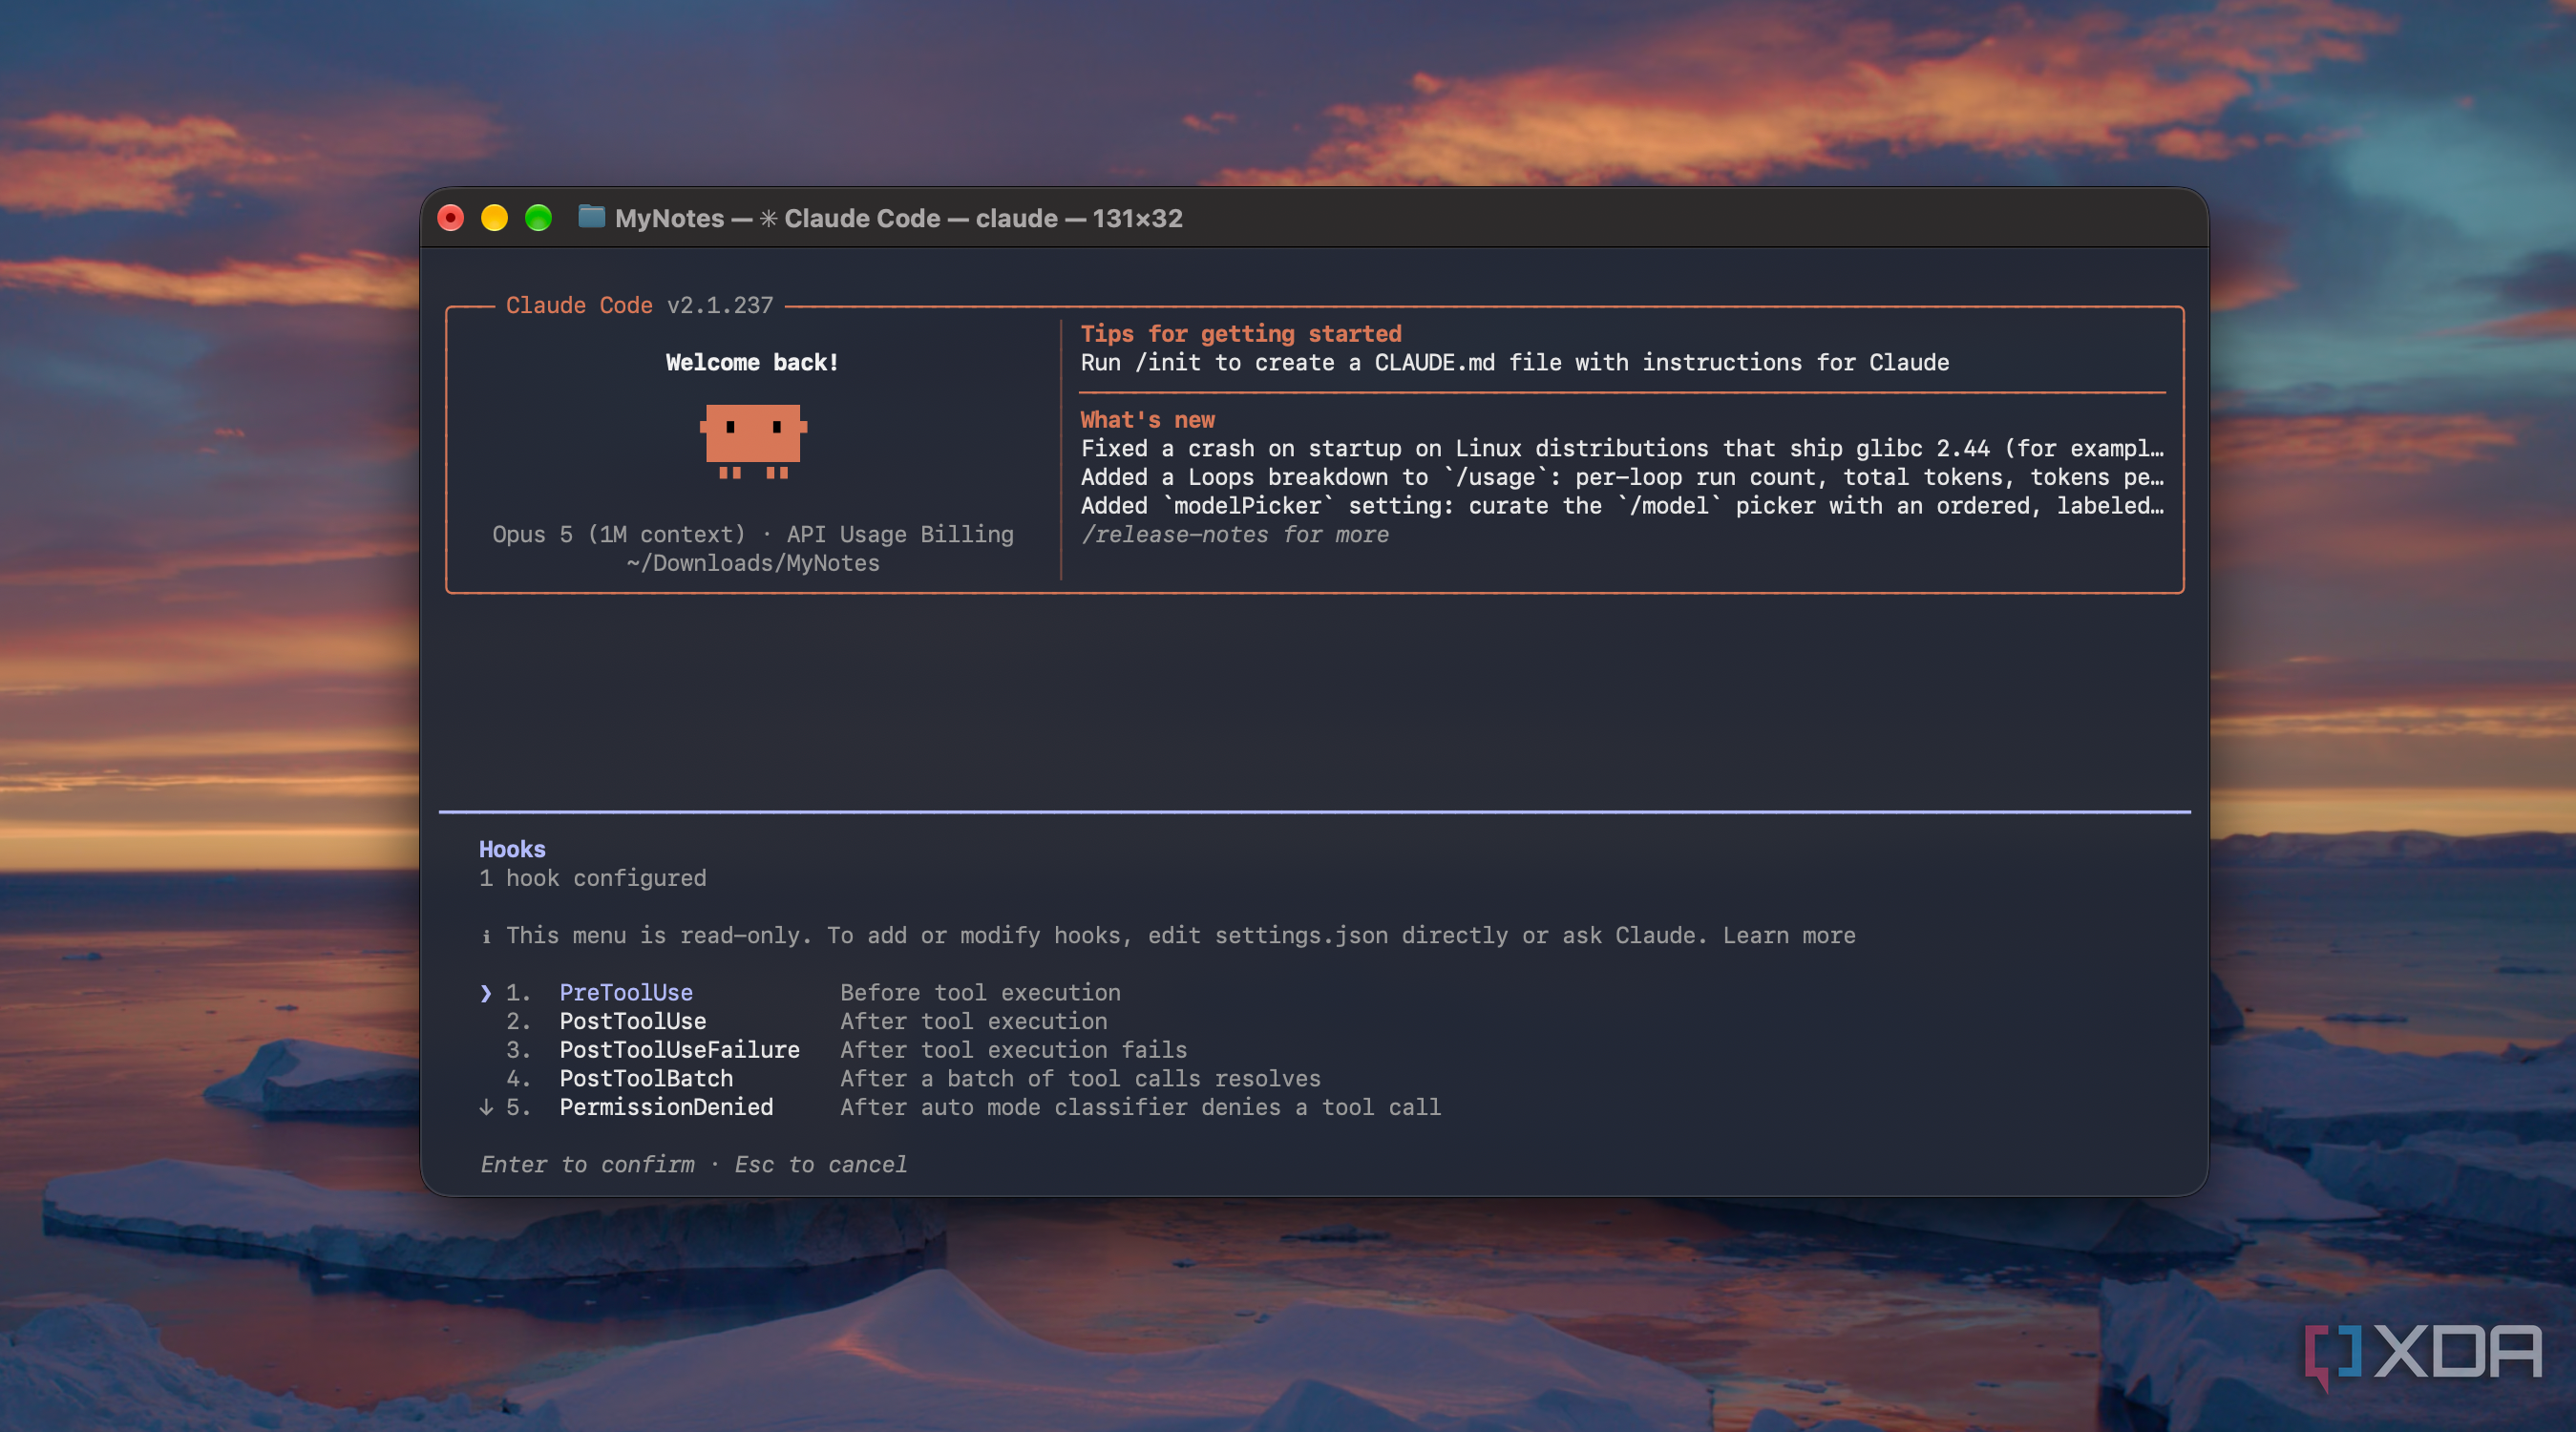Image resolution: width=2576 pixels, height=1432 pixels.
Task: Click the 'Tips for getting started' heading
Action: [x=1241, y=333]
